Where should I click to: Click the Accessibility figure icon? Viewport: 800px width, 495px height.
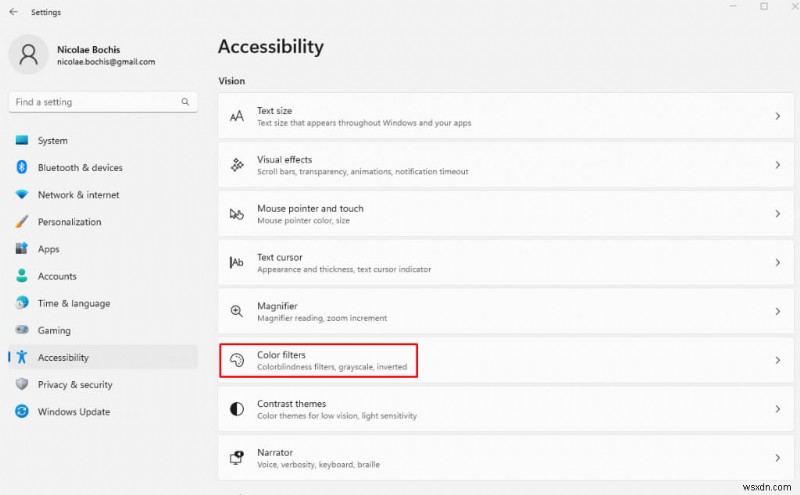coord(22,357)
